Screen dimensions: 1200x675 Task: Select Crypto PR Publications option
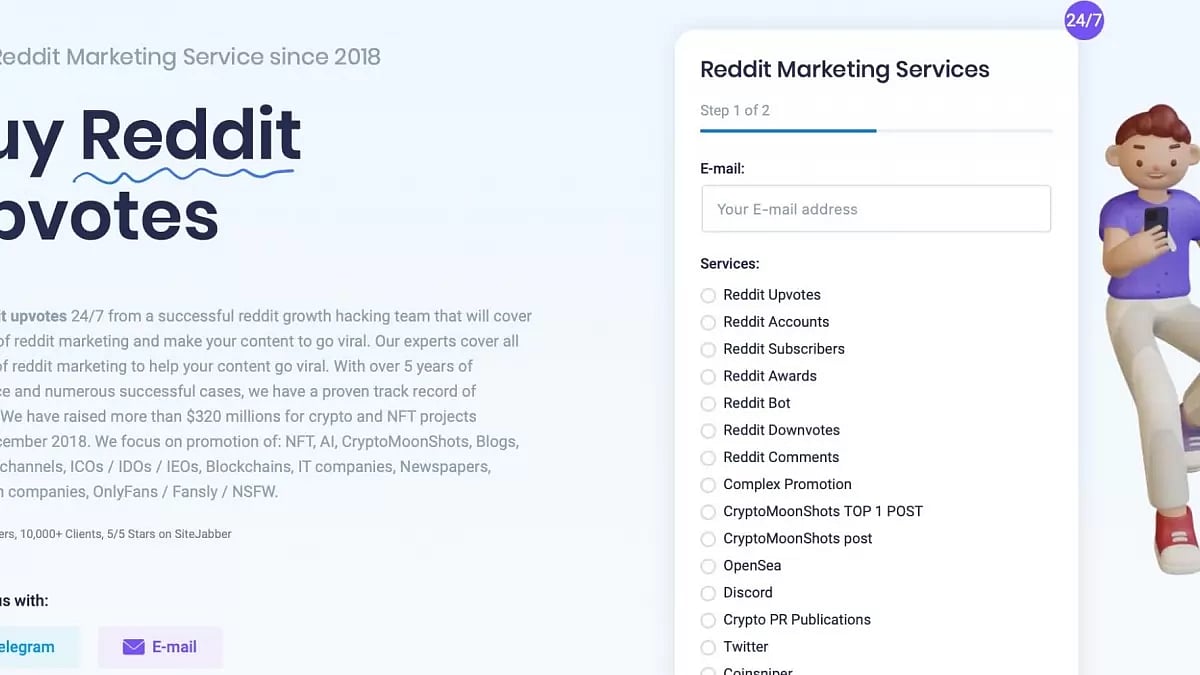click(708, 619)
